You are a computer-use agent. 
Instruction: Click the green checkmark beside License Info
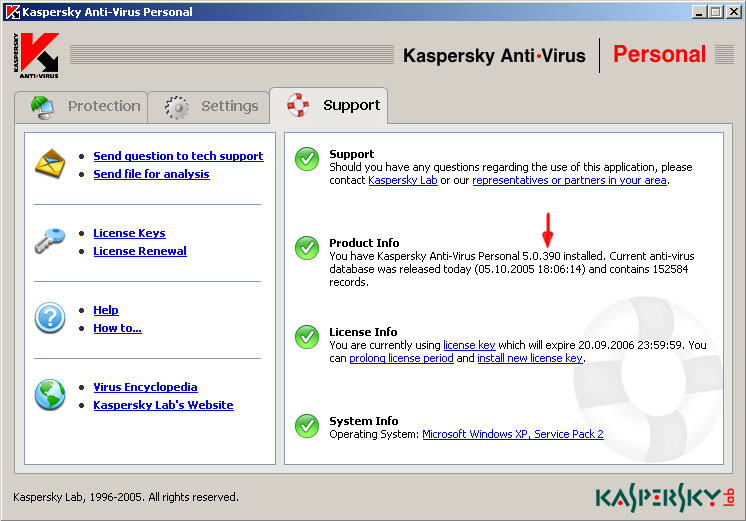(x=307, y=337)
